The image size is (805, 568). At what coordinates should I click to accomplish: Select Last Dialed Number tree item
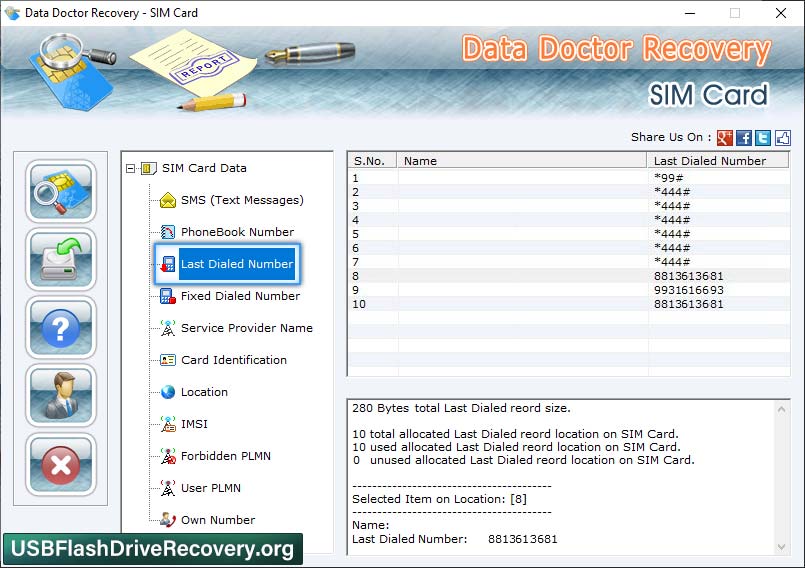237,264
